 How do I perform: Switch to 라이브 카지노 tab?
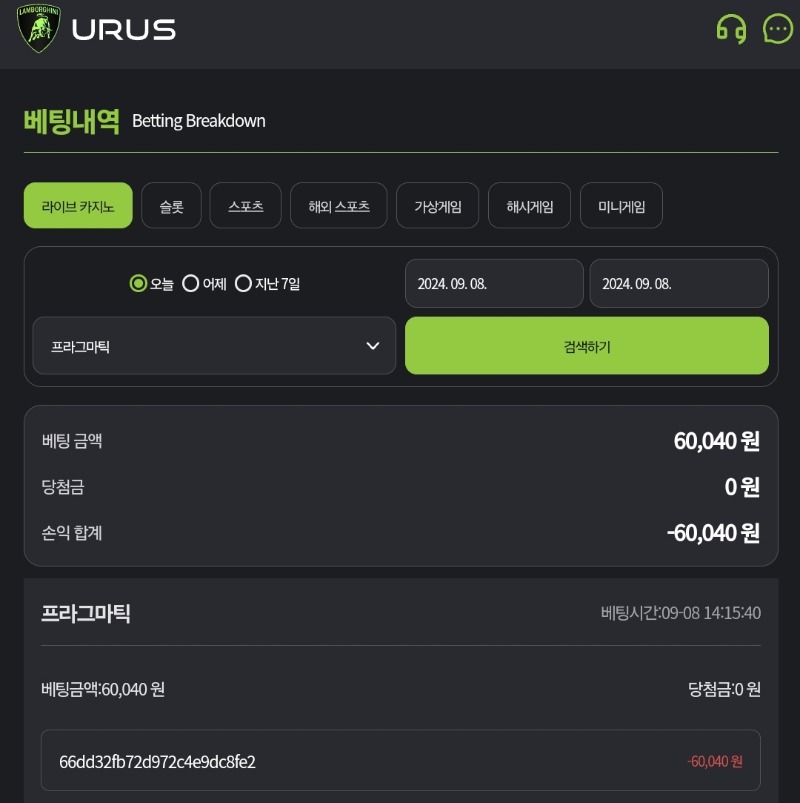click(78, 205)
